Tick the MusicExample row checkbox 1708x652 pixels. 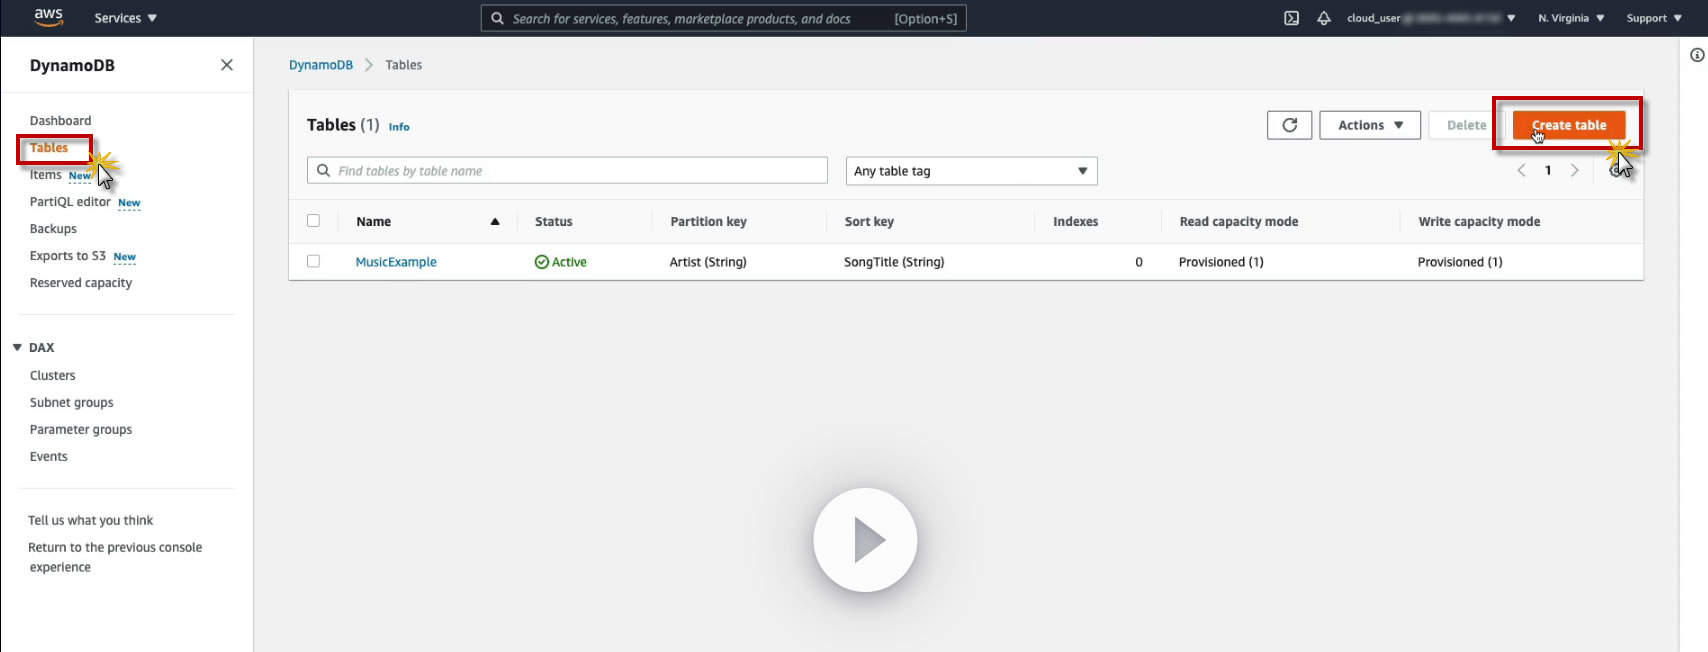click(x=313, y=261)
